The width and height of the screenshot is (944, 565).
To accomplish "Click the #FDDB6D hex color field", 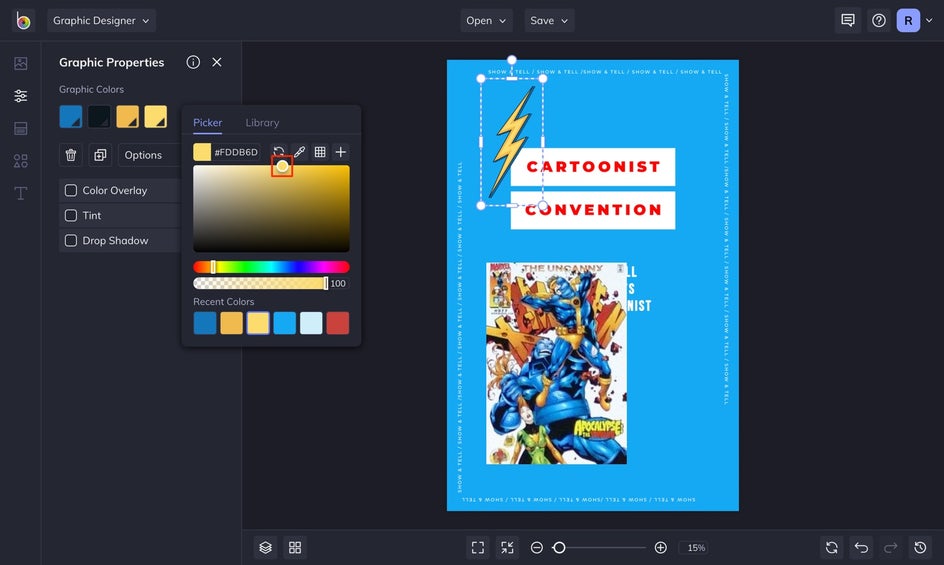I will coord(236,152).
